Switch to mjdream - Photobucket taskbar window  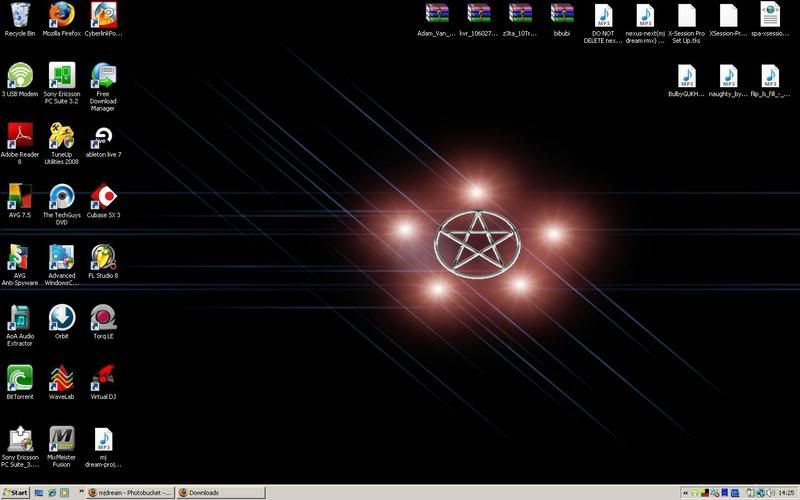tap(130, 492)
